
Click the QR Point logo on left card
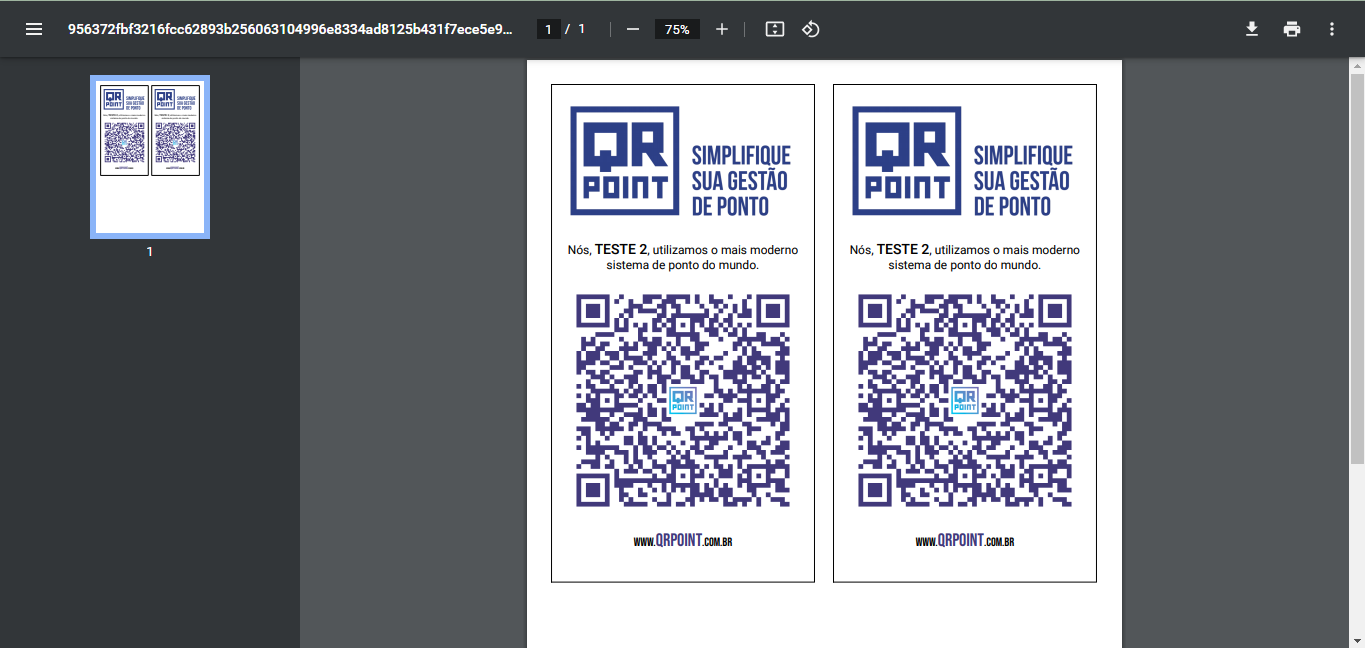click(x=625, y=160)
